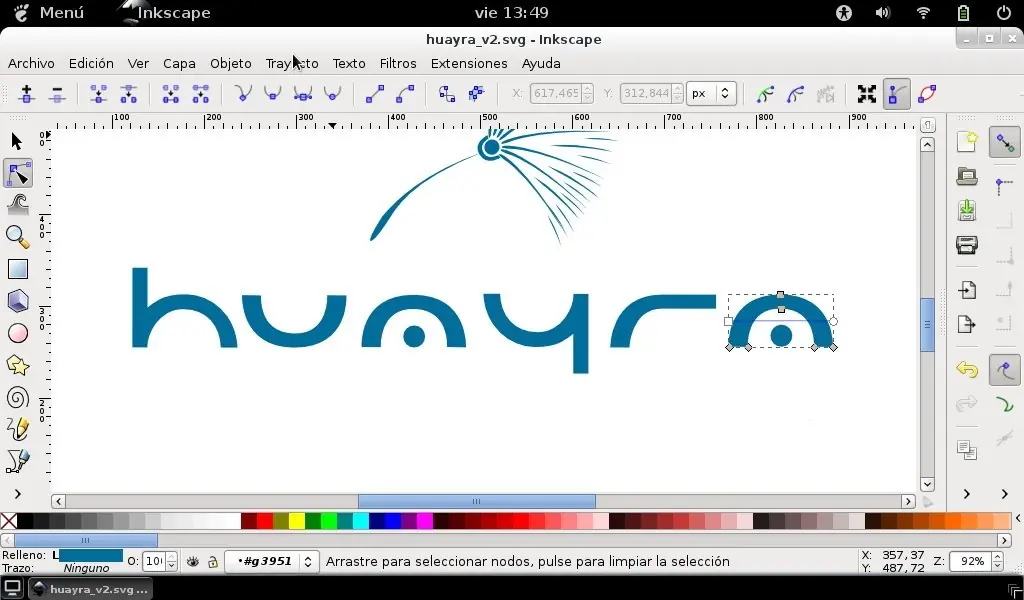The width and height of the screenshot is (1024, 600).
Task: Click the convert object to path icon
Action: (x=447, y=94)
